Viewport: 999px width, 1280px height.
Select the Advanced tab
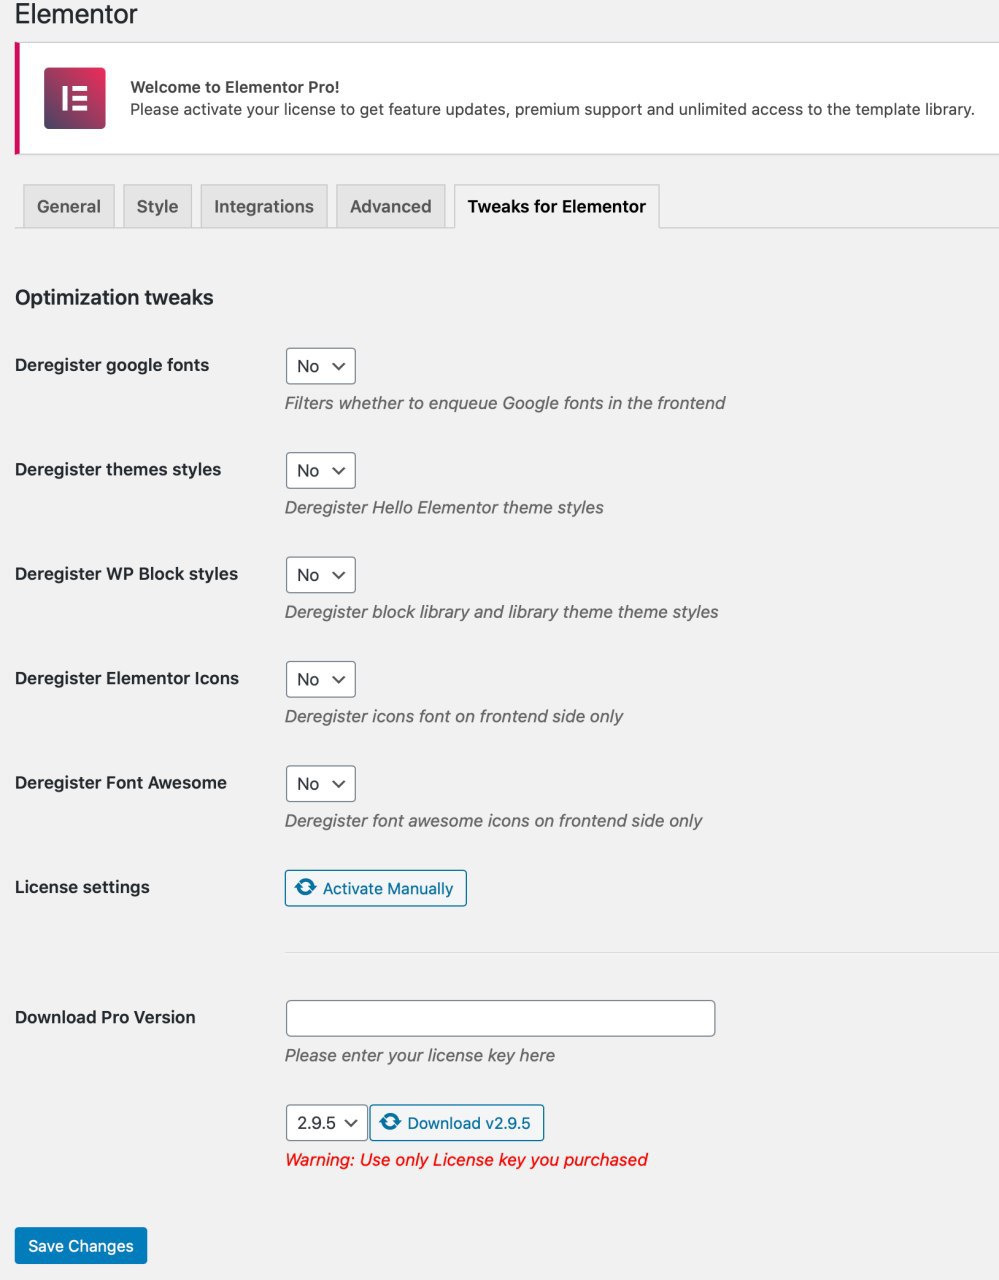391,206
